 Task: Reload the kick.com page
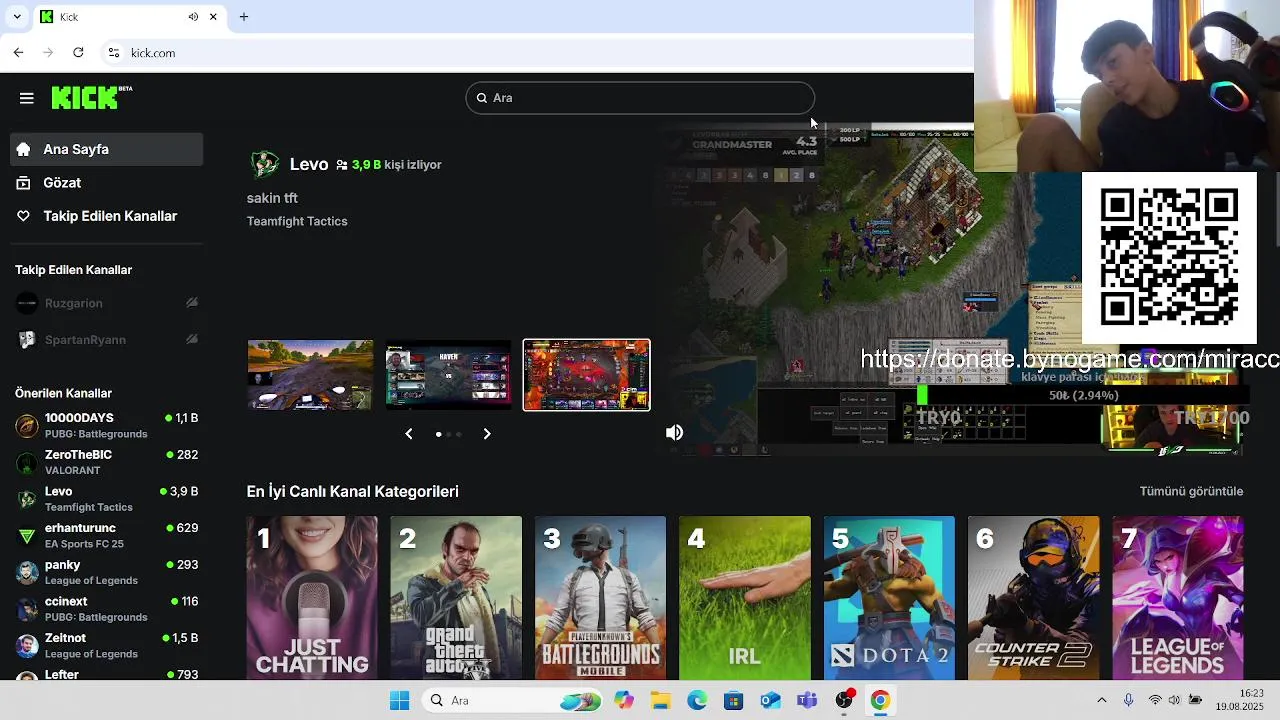[x=78, y=52]
